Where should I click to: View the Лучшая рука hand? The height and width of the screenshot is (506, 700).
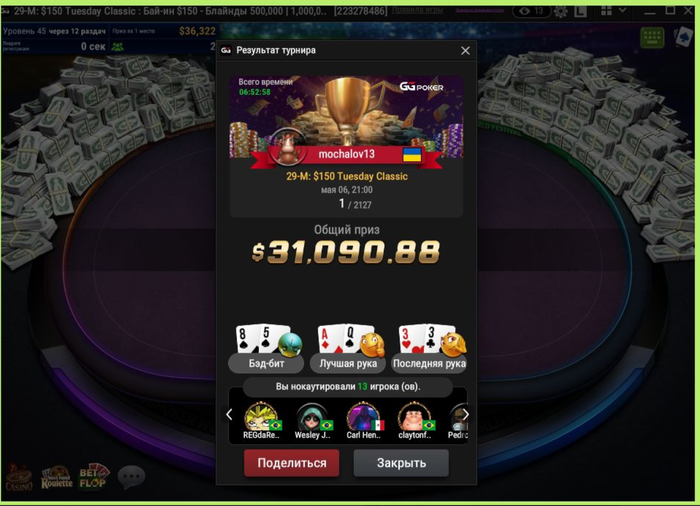pos(348,348)
